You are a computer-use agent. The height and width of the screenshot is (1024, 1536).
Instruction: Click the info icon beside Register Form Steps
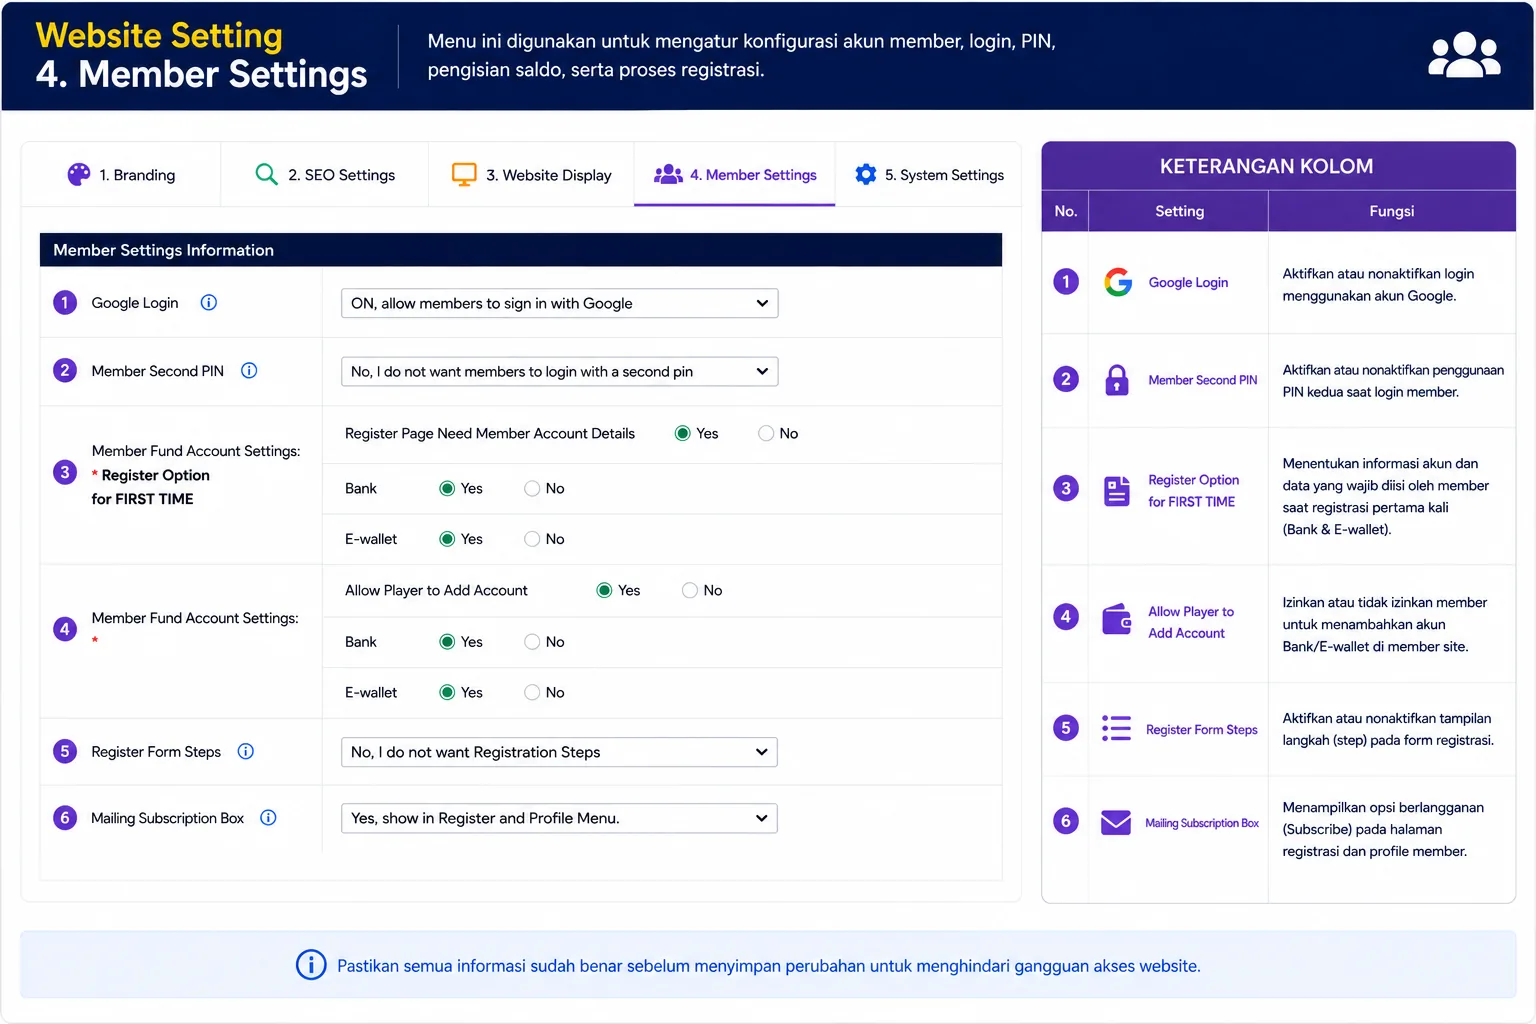point(245,751)
